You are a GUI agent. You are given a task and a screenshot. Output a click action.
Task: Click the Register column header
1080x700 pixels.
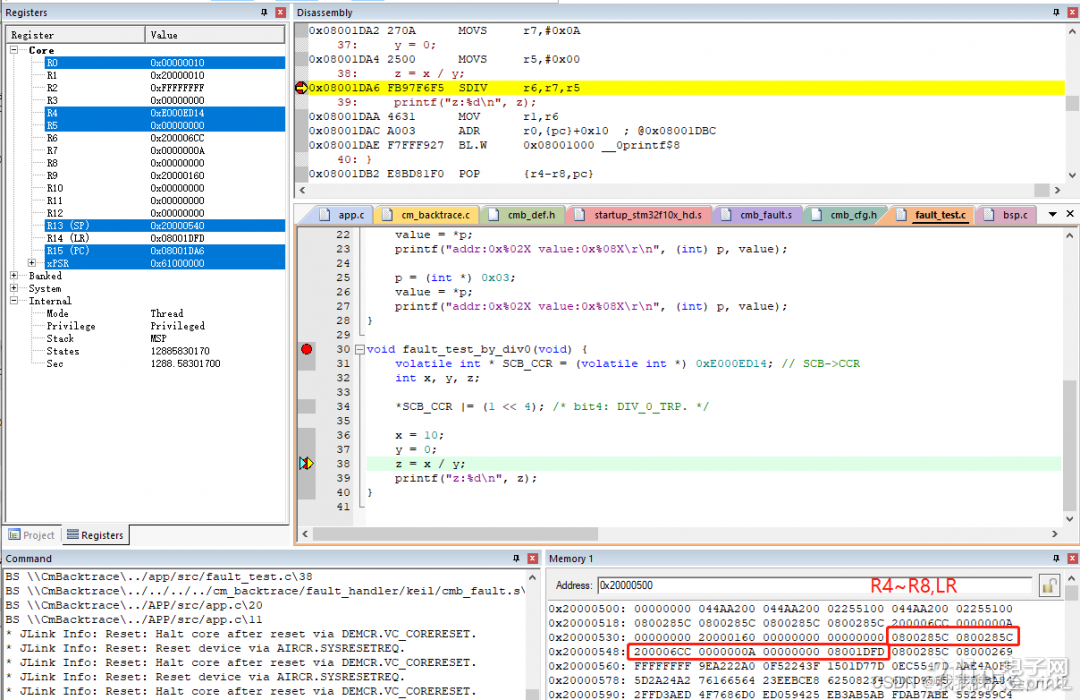pyautogui.click(x=76, y=34)
